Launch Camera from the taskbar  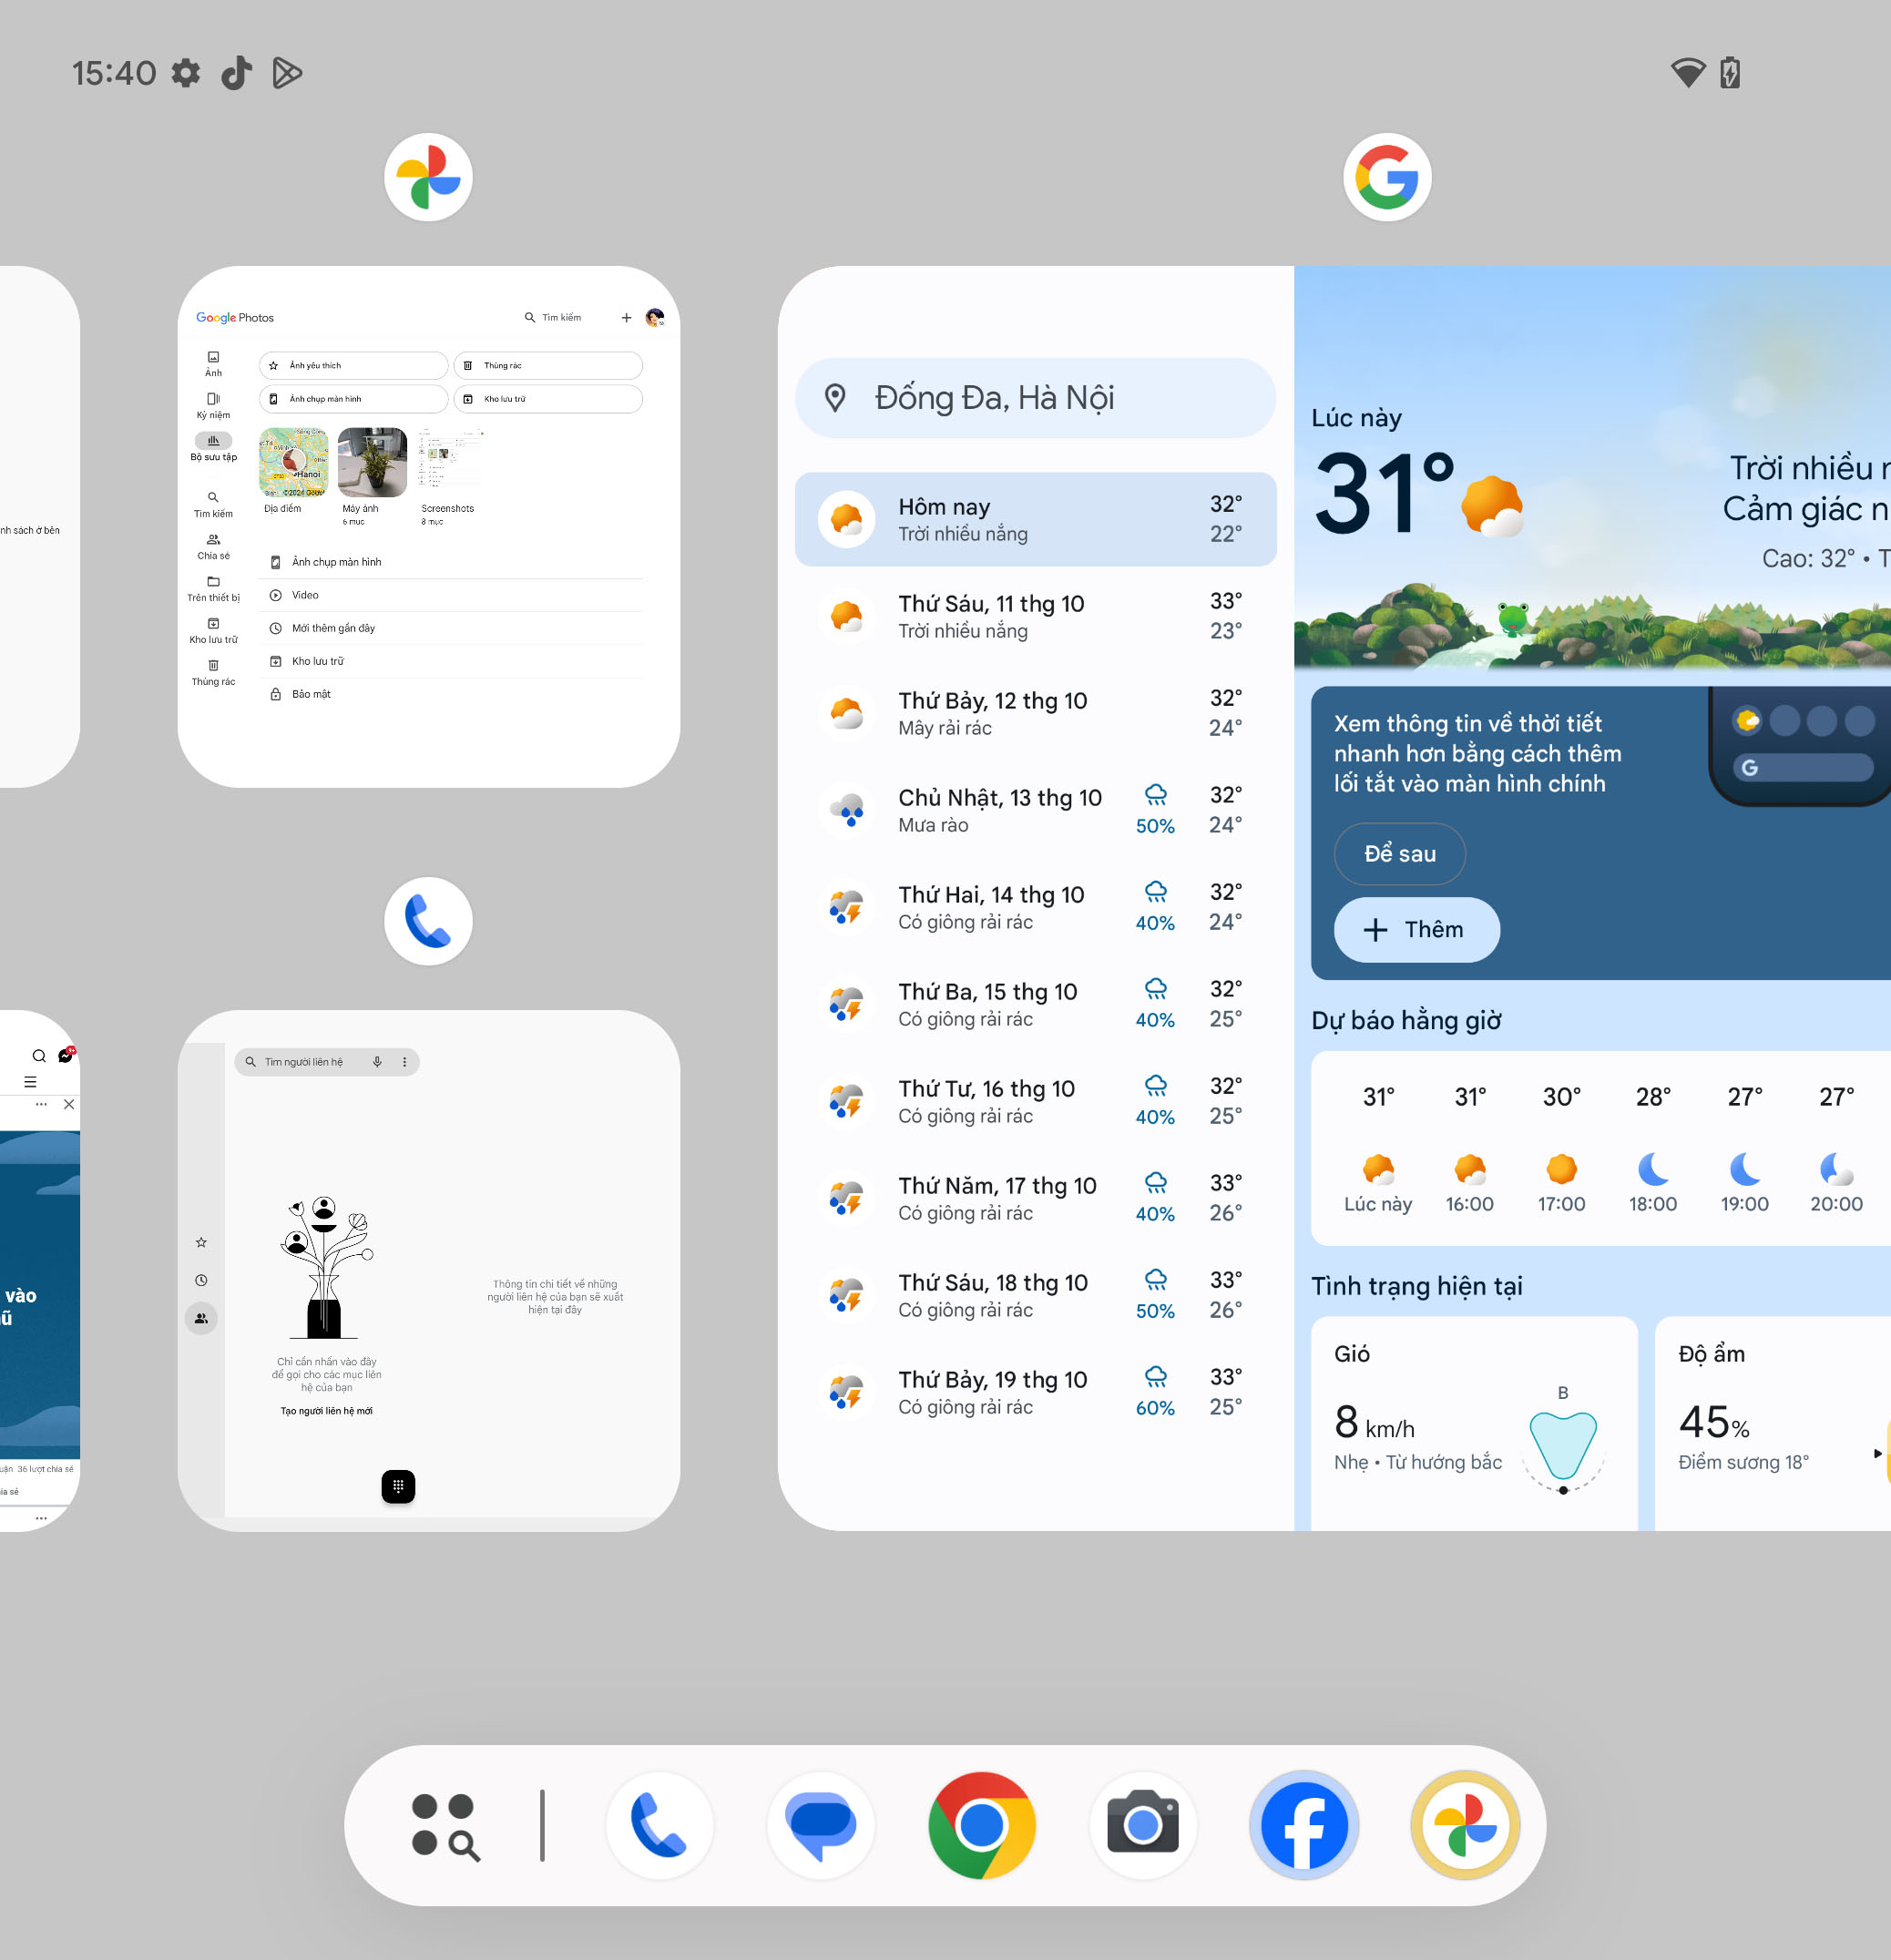tap(1143, 1825)
